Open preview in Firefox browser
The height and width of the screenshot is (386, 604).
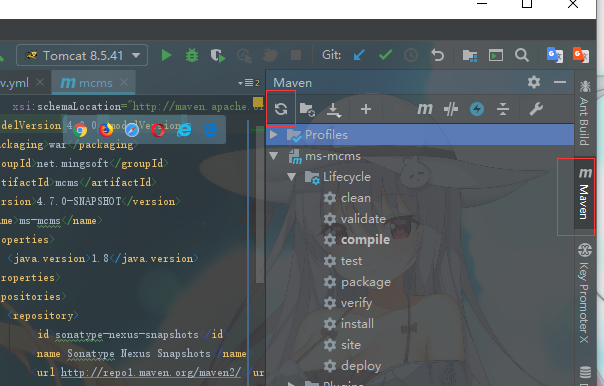point(106,130)
